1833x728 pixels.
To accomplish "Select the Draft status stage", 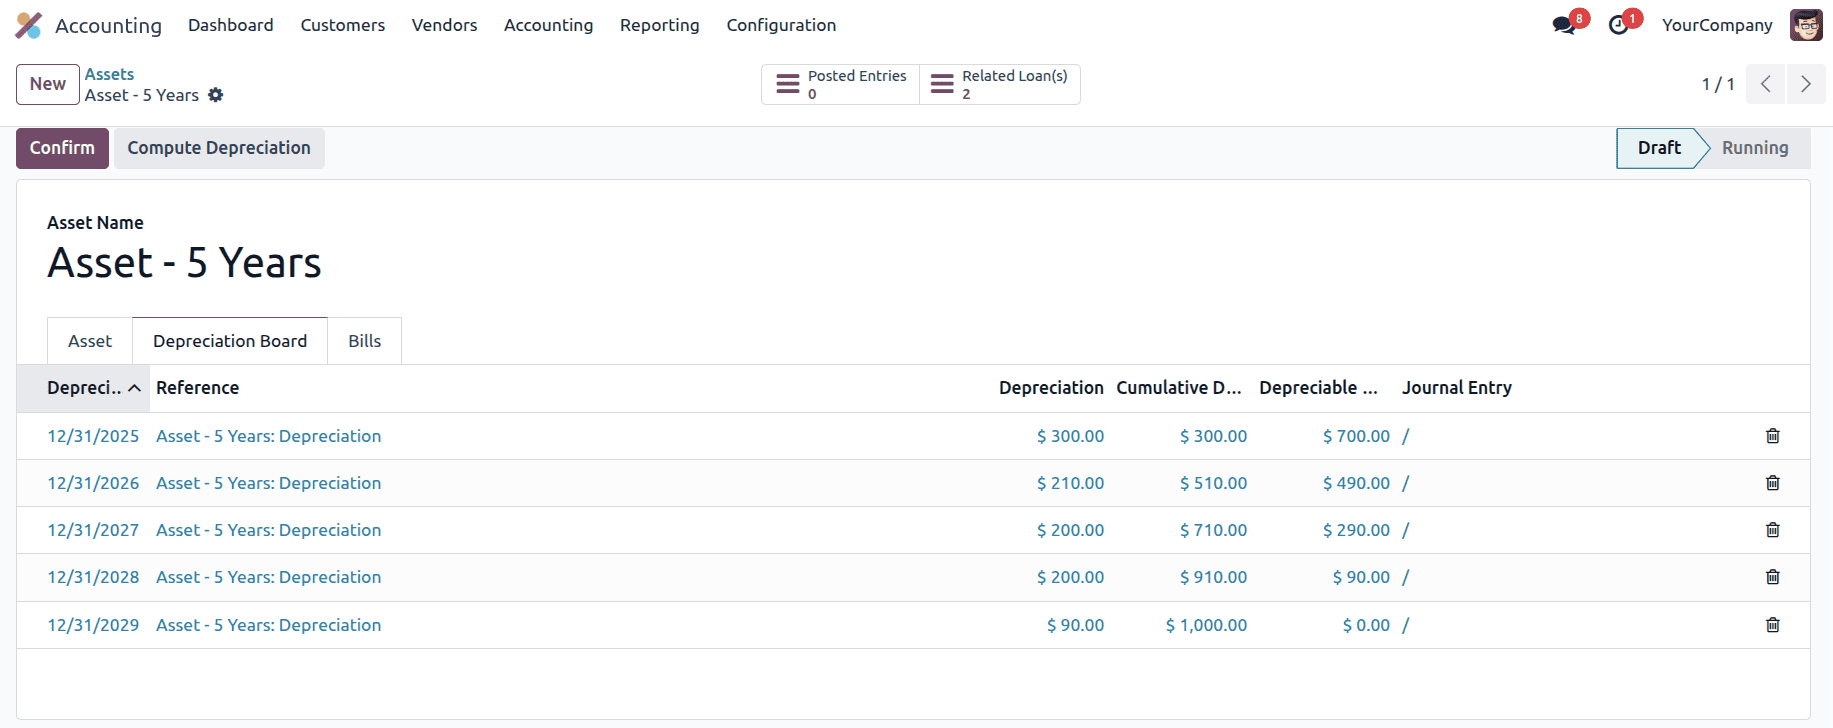I will coord(1659,148).
